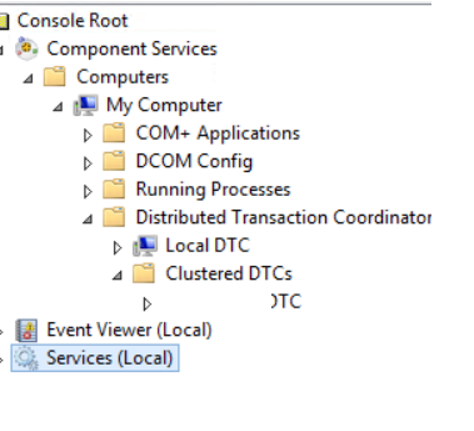Select the Console Root item

point(72,21)
